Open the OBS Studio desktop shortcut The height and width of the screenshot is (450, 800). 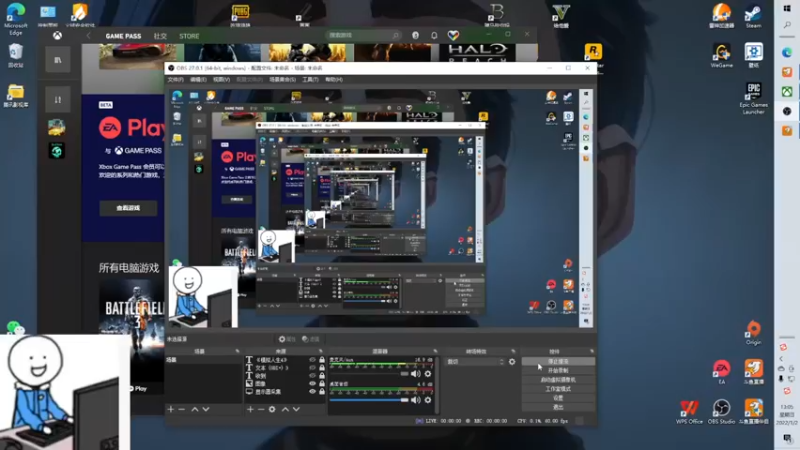(x=721, y=412)
